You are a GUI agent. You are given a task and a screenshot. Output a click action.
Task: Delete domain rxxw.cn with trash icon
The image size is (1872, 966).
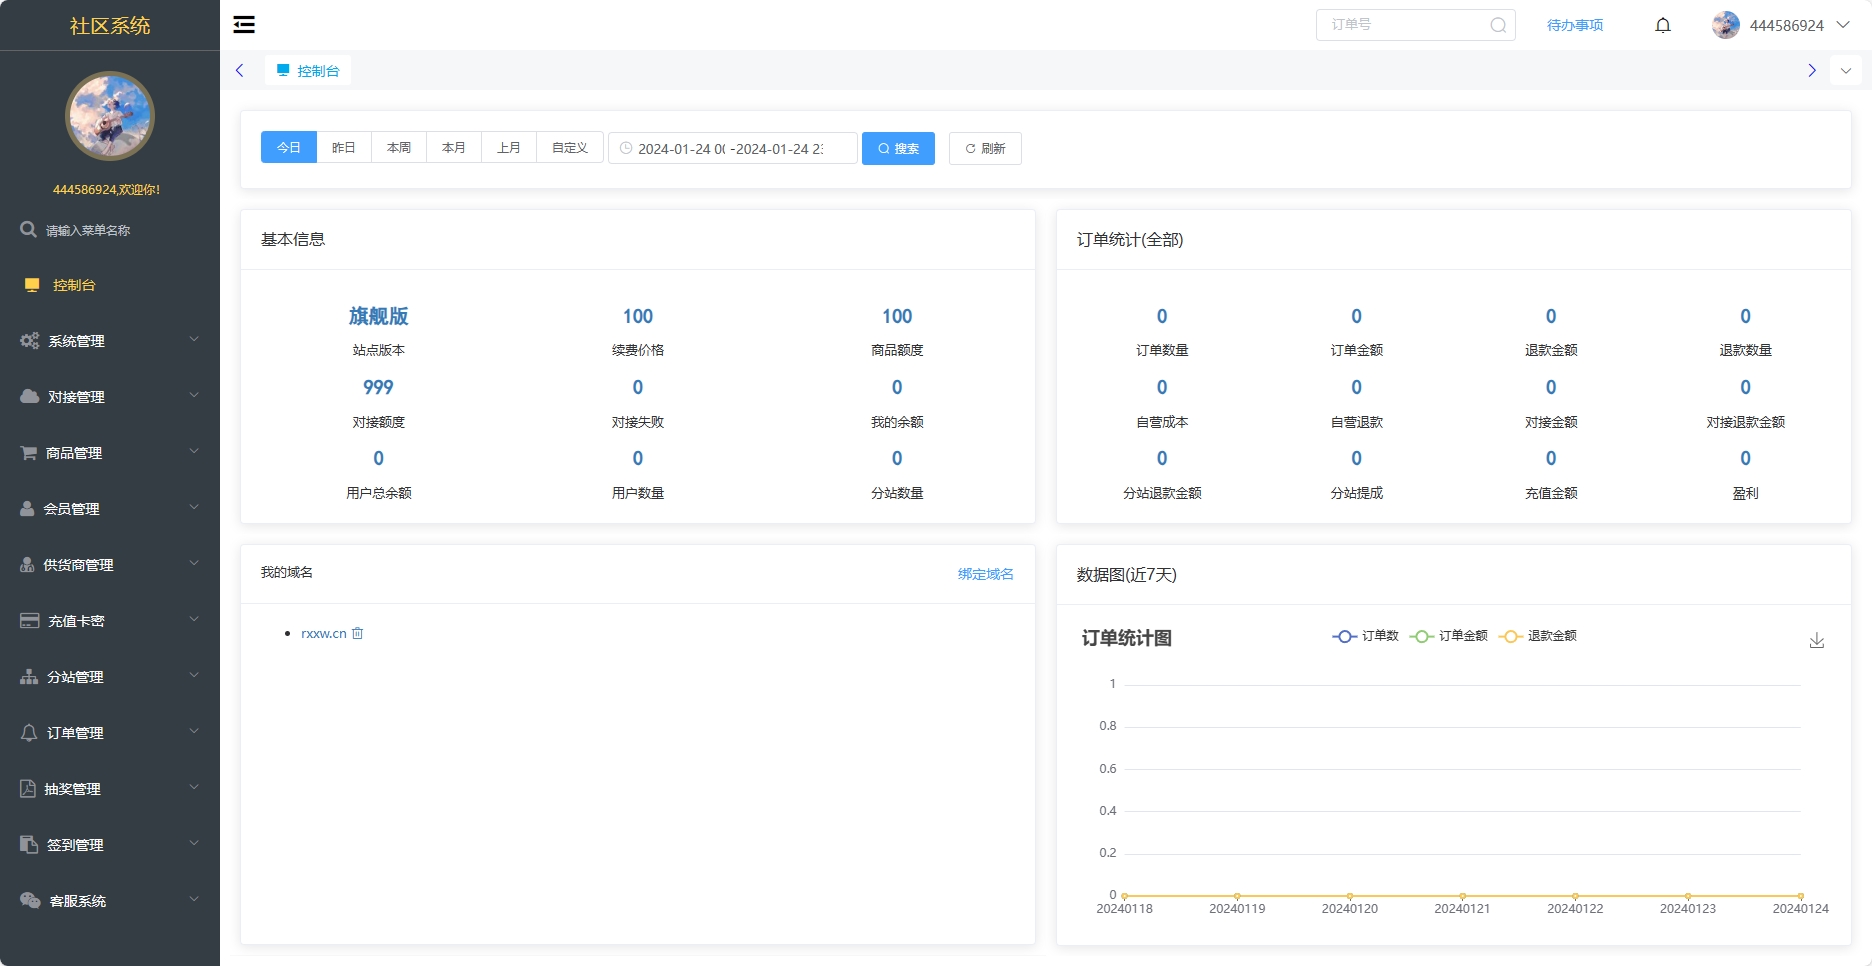coord(358,633)
